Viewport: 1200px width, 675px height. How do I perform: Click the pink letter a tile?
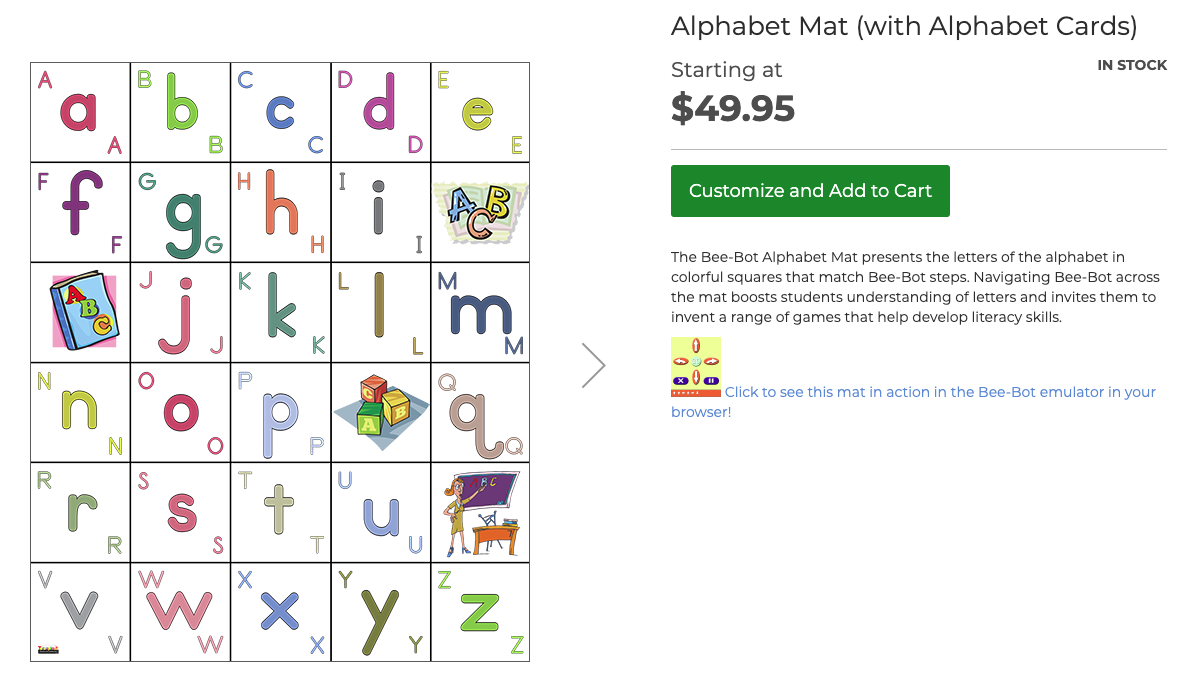81,112
